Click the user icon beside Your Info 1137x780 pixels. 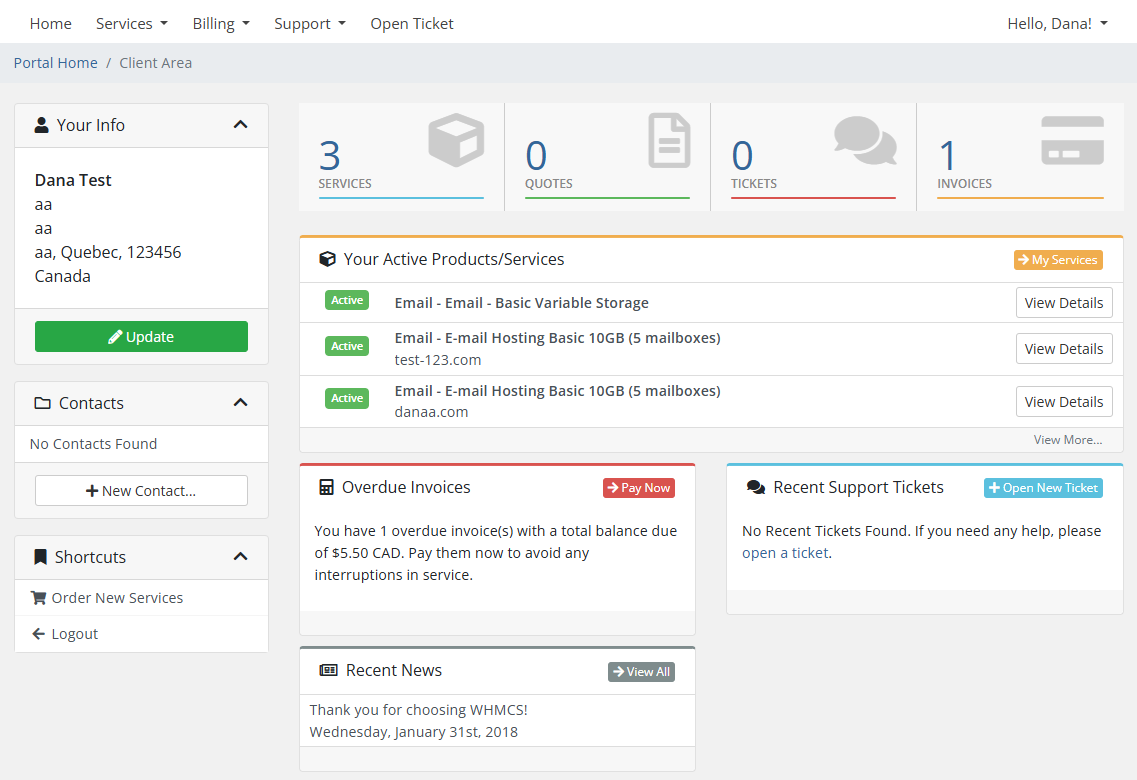click(x=40, y=124)
